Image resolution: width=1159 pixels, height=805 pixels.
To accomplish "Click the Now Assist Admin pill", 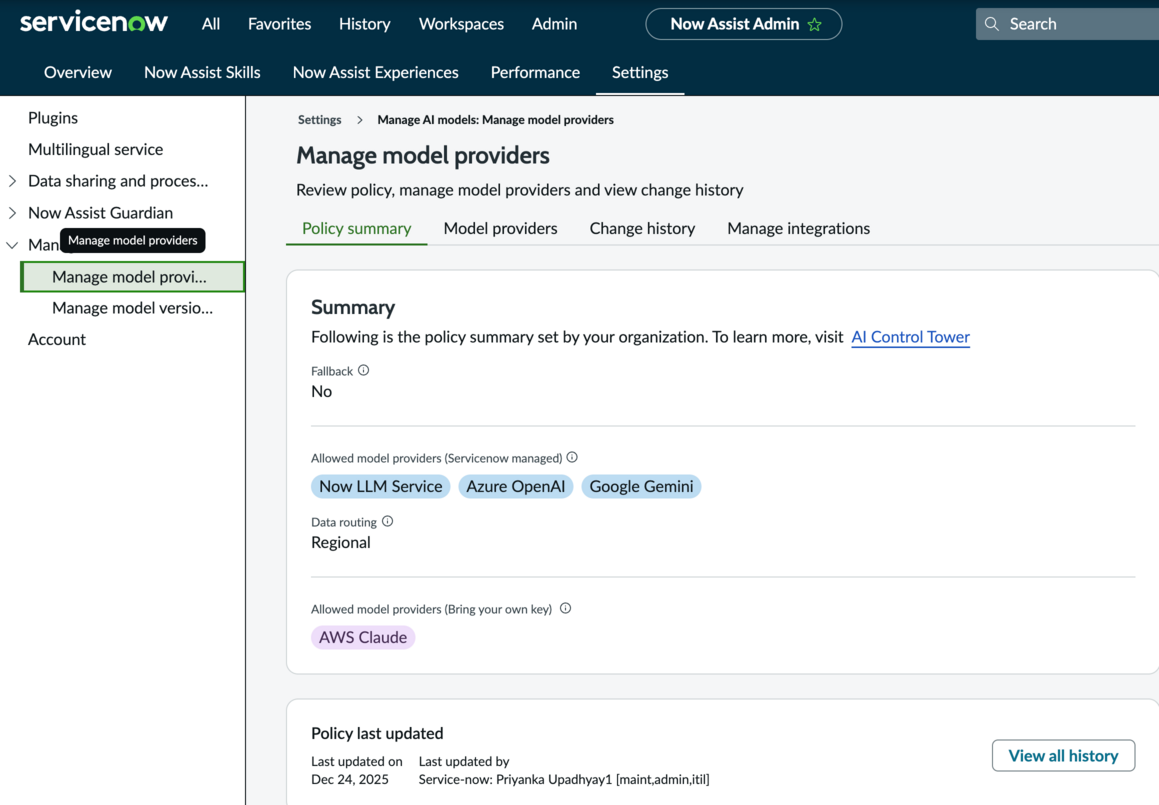I will 744,24.
